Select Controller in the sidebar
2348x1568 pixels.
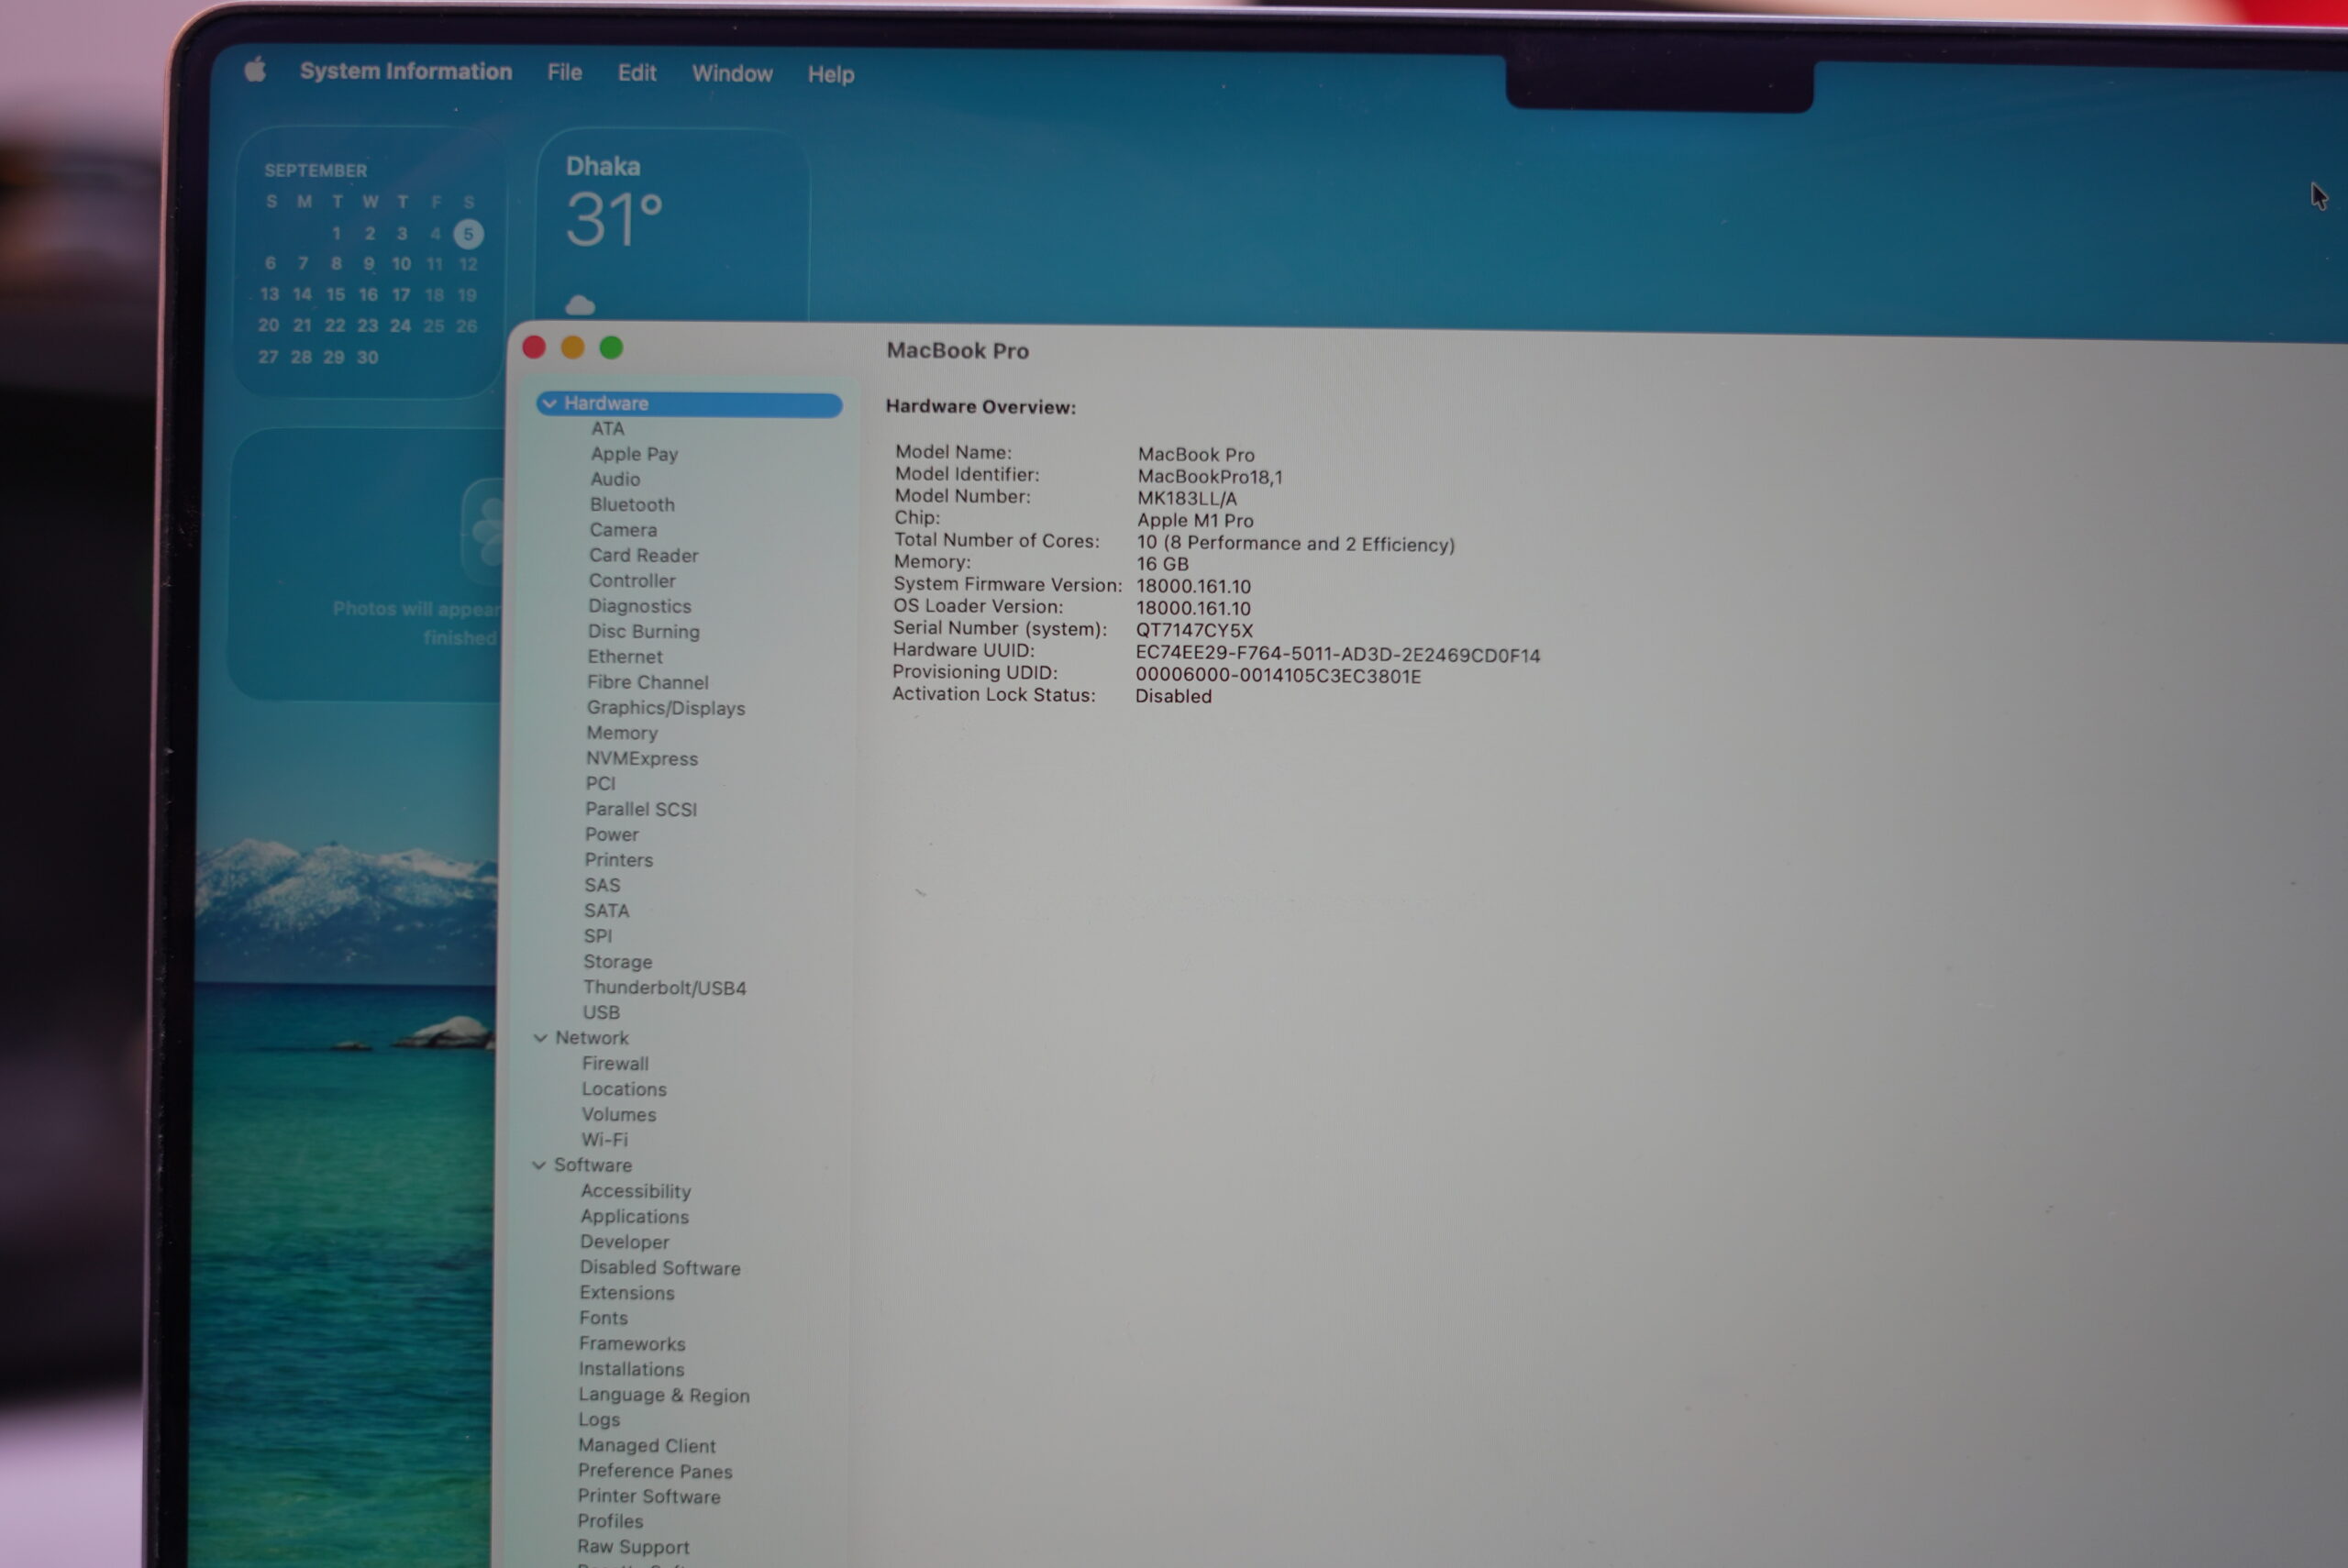coord(632,581)
